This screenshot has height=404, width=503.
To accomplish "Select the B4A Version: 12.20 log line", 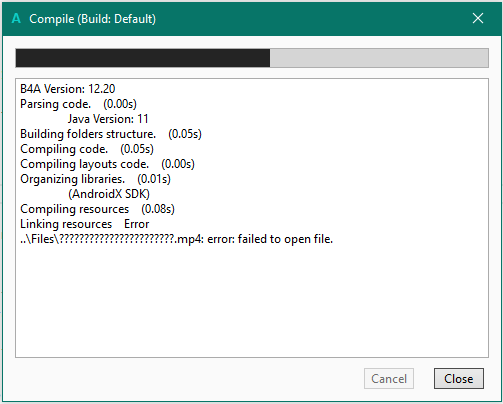I will [68, 89].
